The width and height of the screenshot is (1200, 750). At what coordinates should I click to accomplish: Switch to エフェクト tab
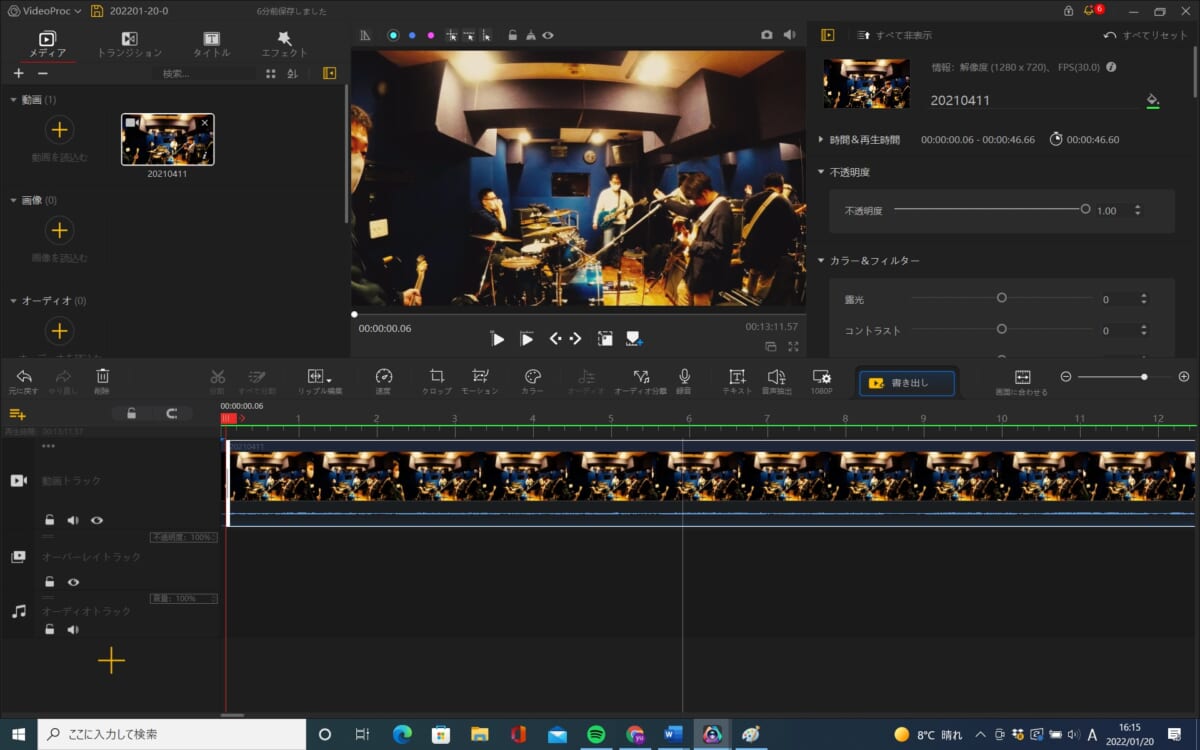tap(284, 44)
